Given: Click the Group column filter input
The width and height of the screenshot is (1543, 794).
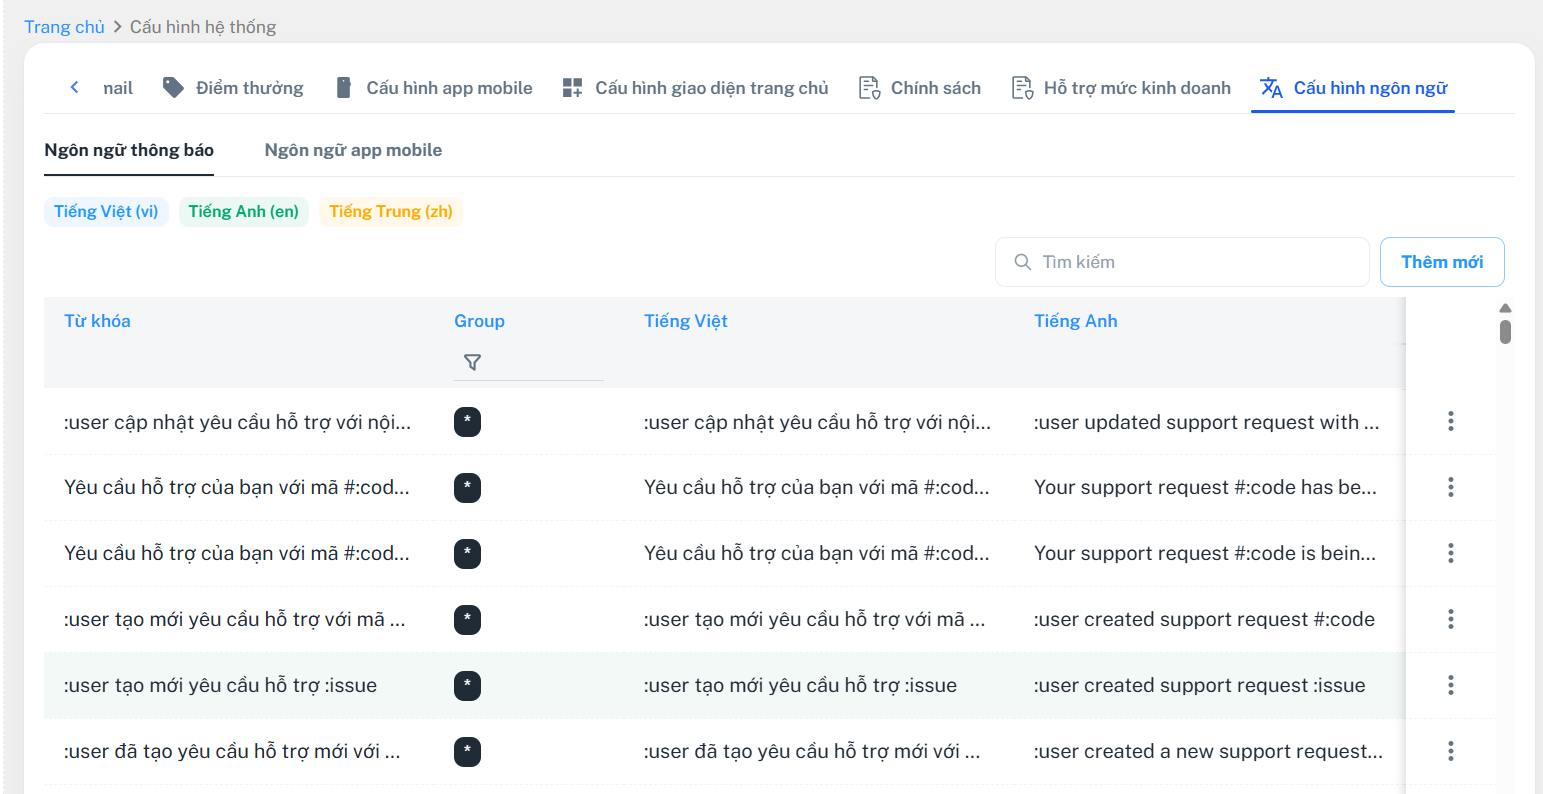Looking at the screenshot, I should pos(528,362).
